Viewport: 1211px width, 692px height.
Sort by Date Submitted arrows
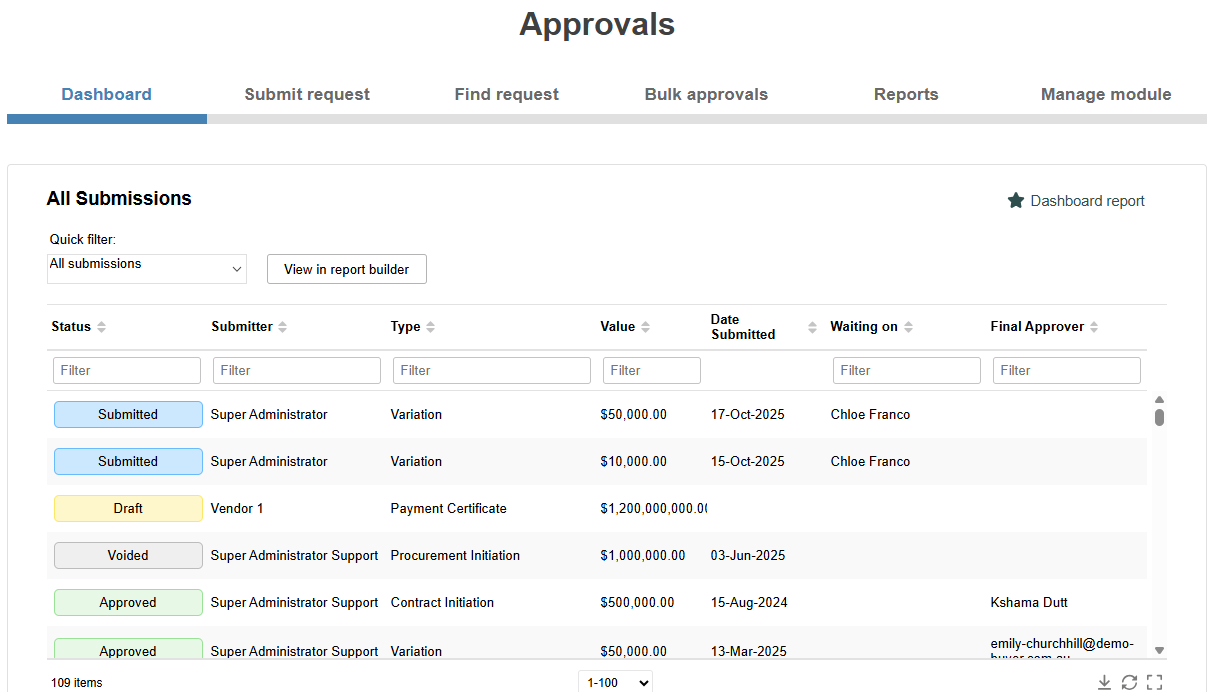coord(812,327)
